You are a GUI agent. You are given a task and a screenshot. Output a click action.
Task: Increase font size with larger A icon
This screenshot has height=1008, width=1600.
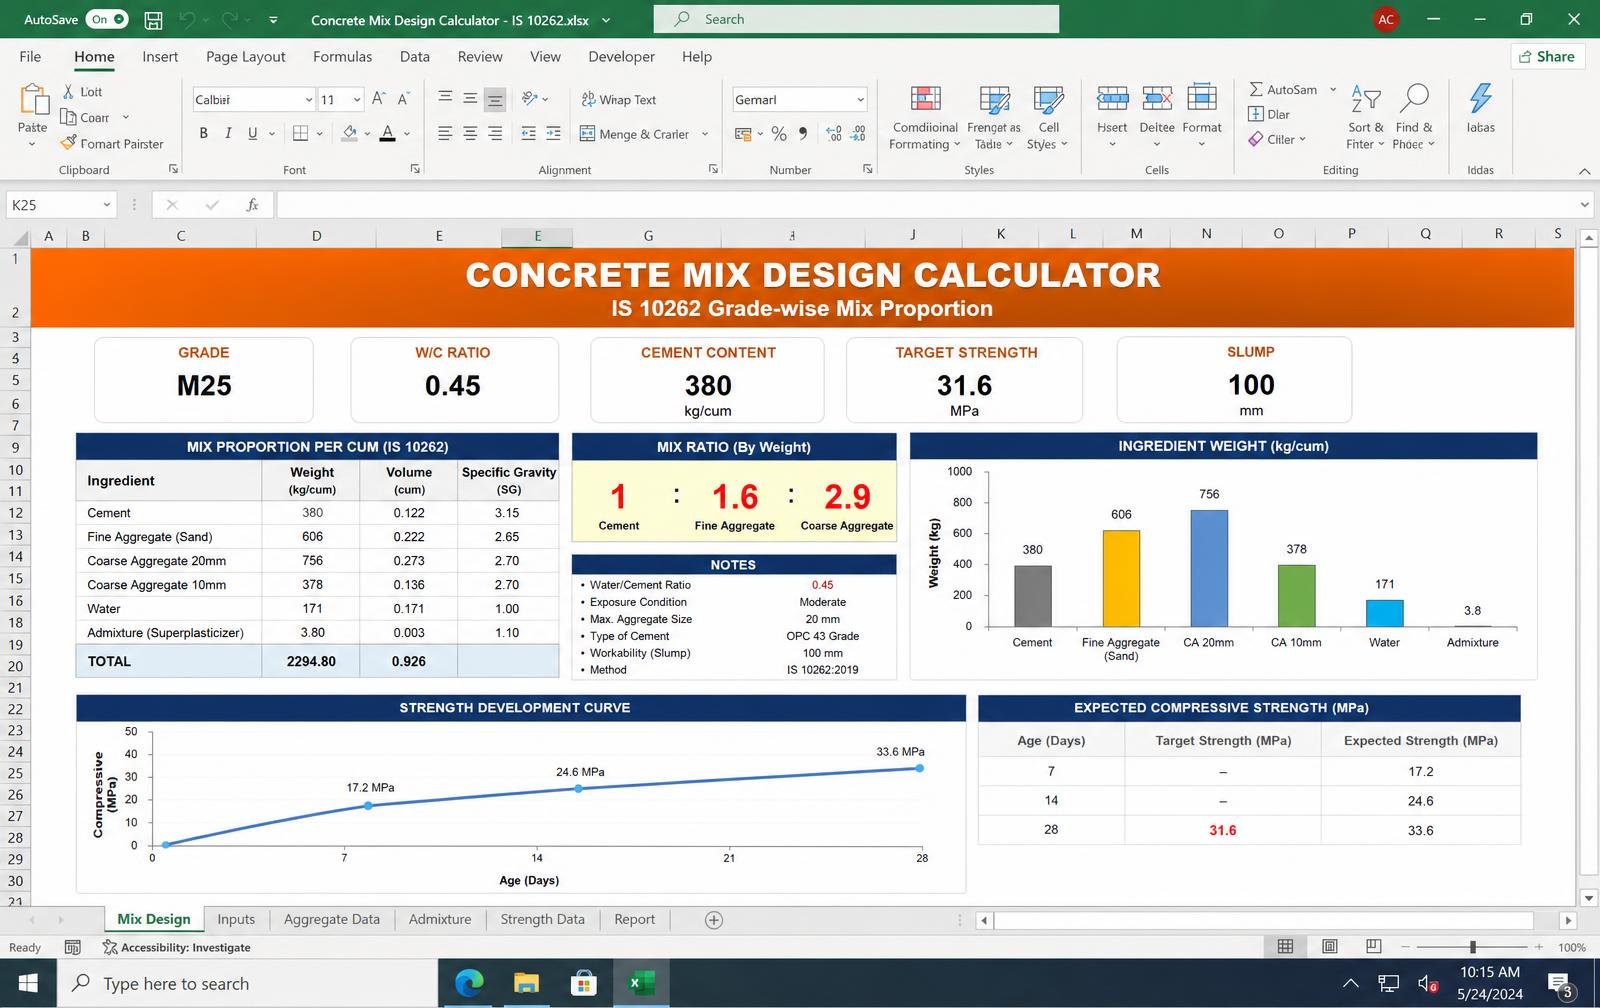click(x=378, y=99)
